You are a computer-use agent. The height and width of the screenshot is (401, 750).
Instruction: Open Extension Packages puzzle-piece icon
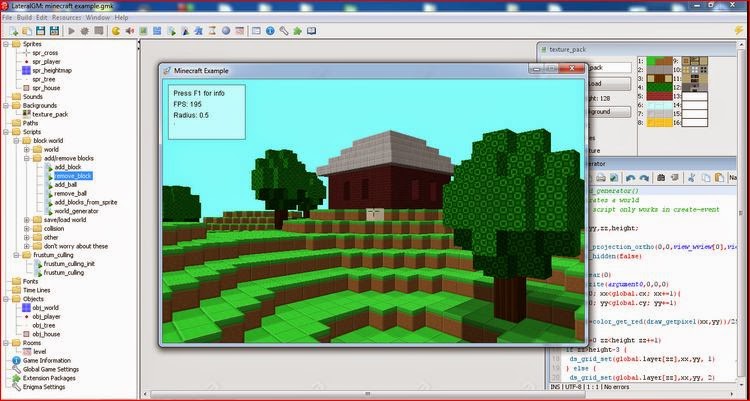tap(298, 31)
